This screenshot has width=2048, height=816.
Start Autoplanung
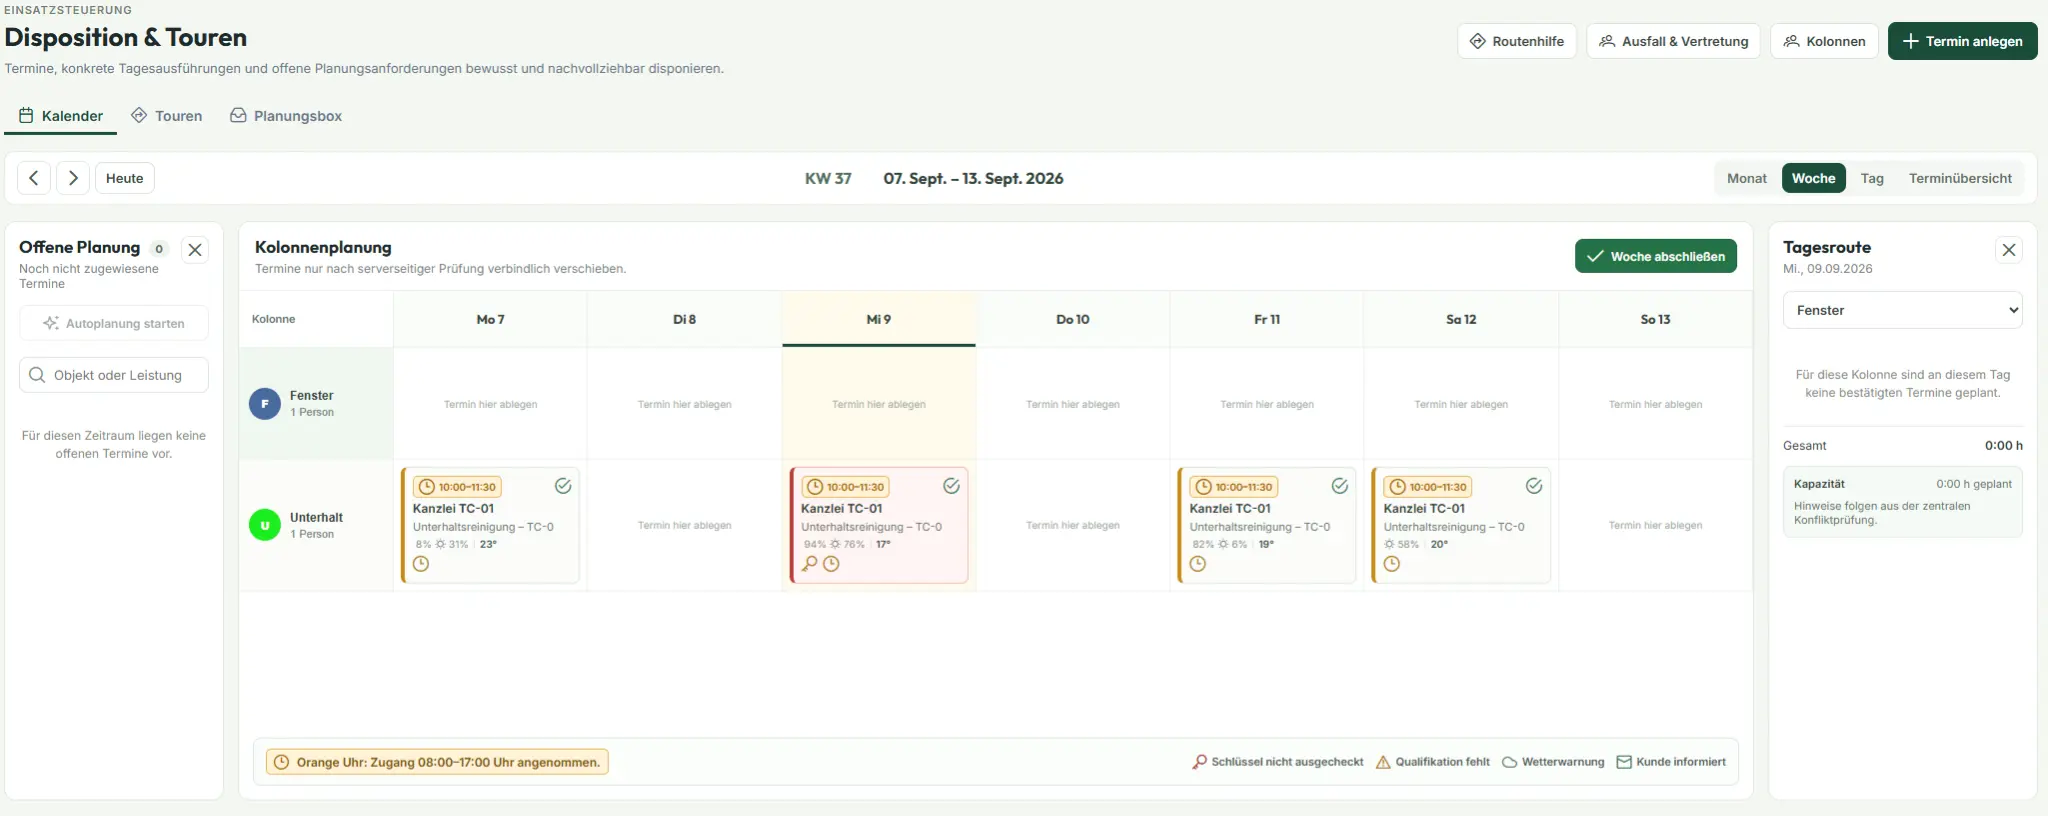(114, 323)
